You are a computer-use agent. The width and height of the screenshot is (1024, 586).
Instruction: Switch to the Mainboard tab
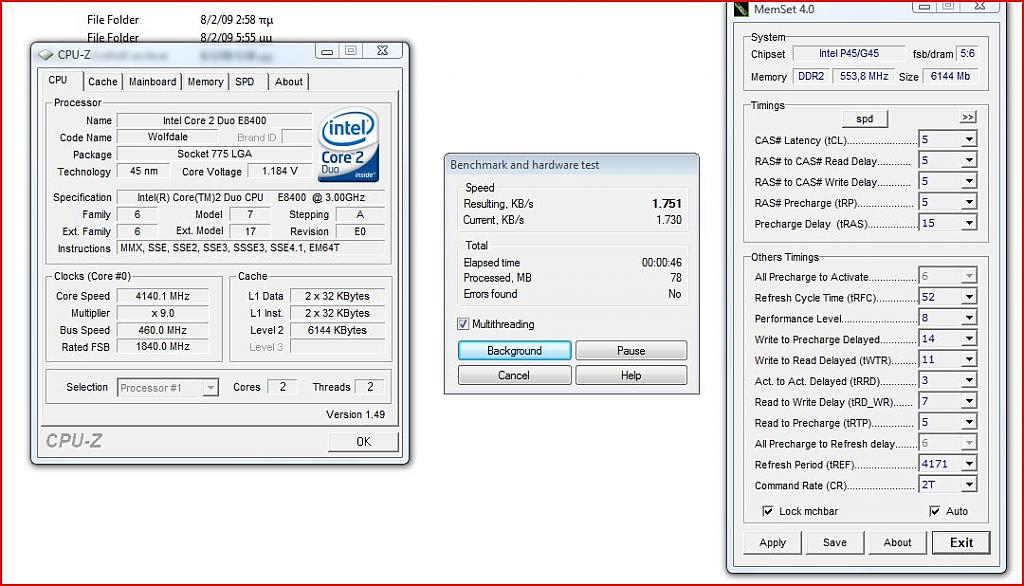pos(152,82)
